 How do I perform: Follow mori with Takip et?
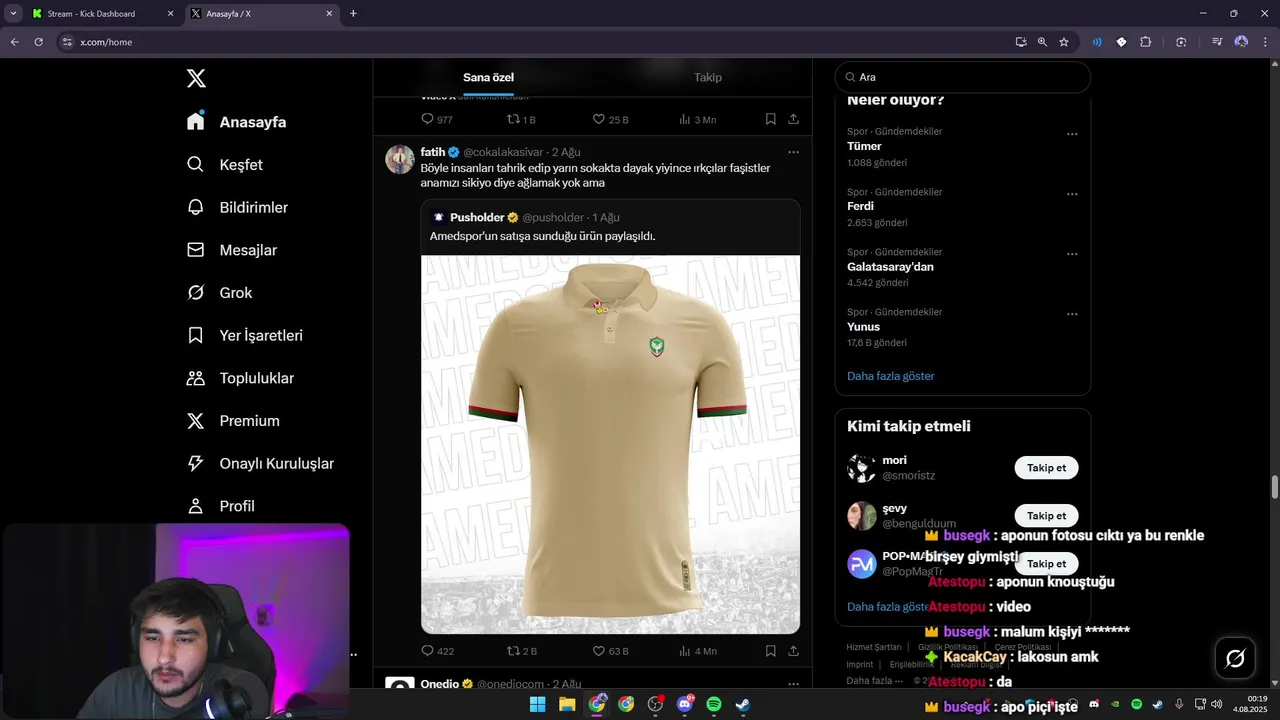click(1046, 468)
